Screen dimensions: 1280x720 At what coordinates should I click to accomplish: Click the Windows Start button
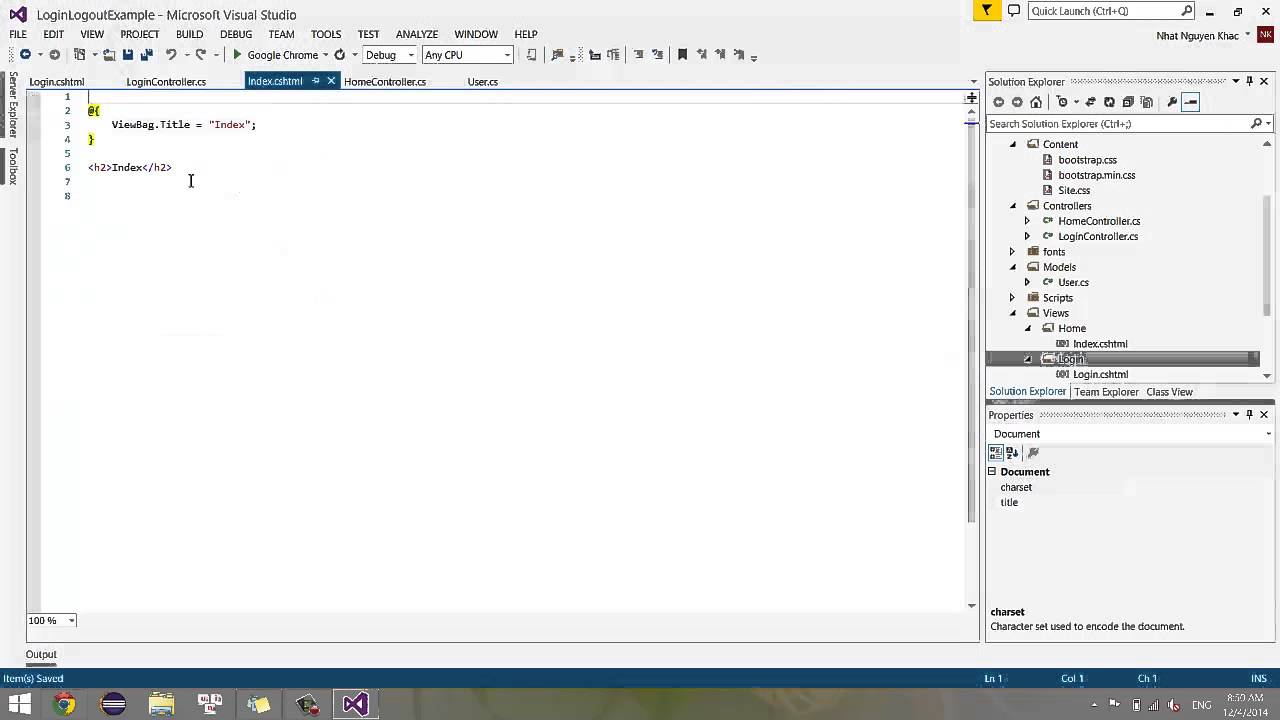pyautogui.click(x=18, y=704)
